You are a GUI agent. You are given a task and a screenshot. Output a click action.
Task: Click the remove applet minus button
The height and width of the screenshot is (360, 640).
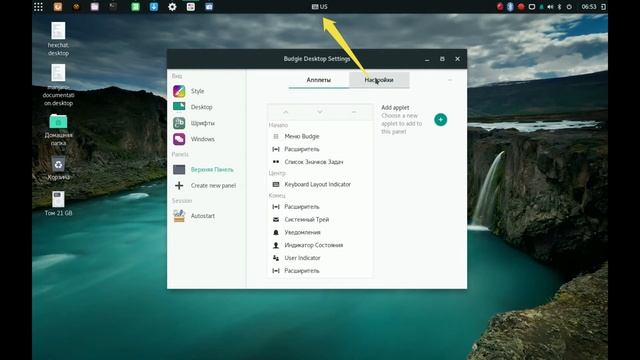click(354, 112)
